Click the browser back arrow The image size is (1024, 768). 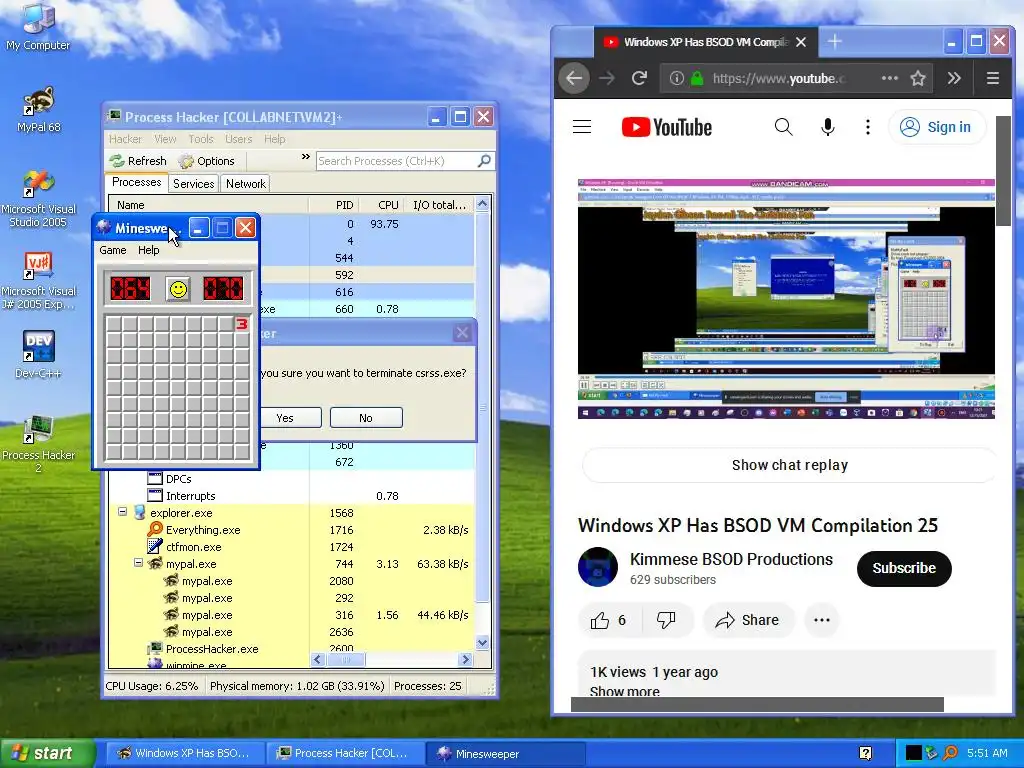click(574, 78)
